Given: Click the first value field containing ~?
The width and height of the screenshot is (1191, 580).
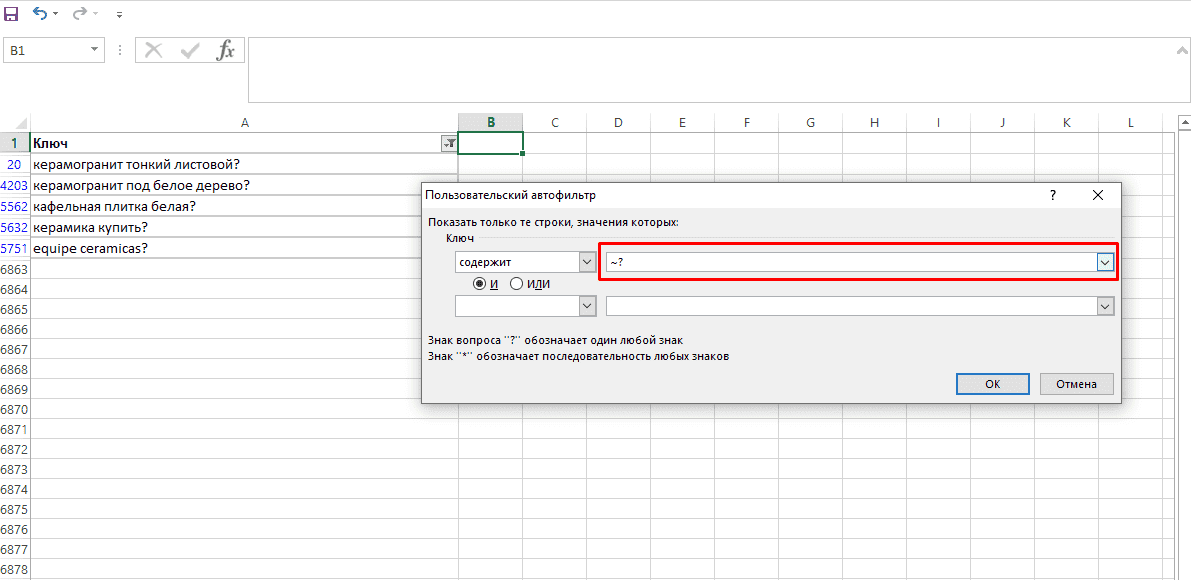Looking at the screenshot, I should 851,262.
